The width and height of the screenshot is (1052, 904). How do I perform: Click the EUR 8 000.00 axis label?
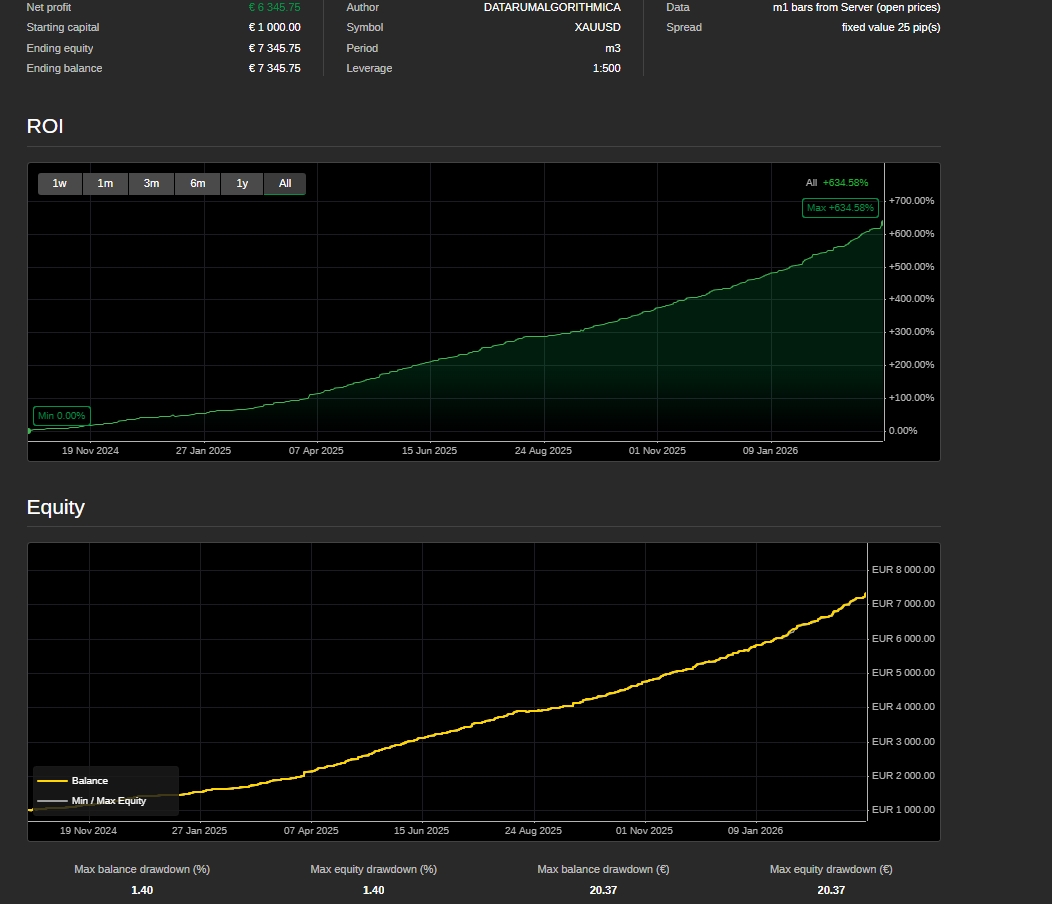pos(903,570)
